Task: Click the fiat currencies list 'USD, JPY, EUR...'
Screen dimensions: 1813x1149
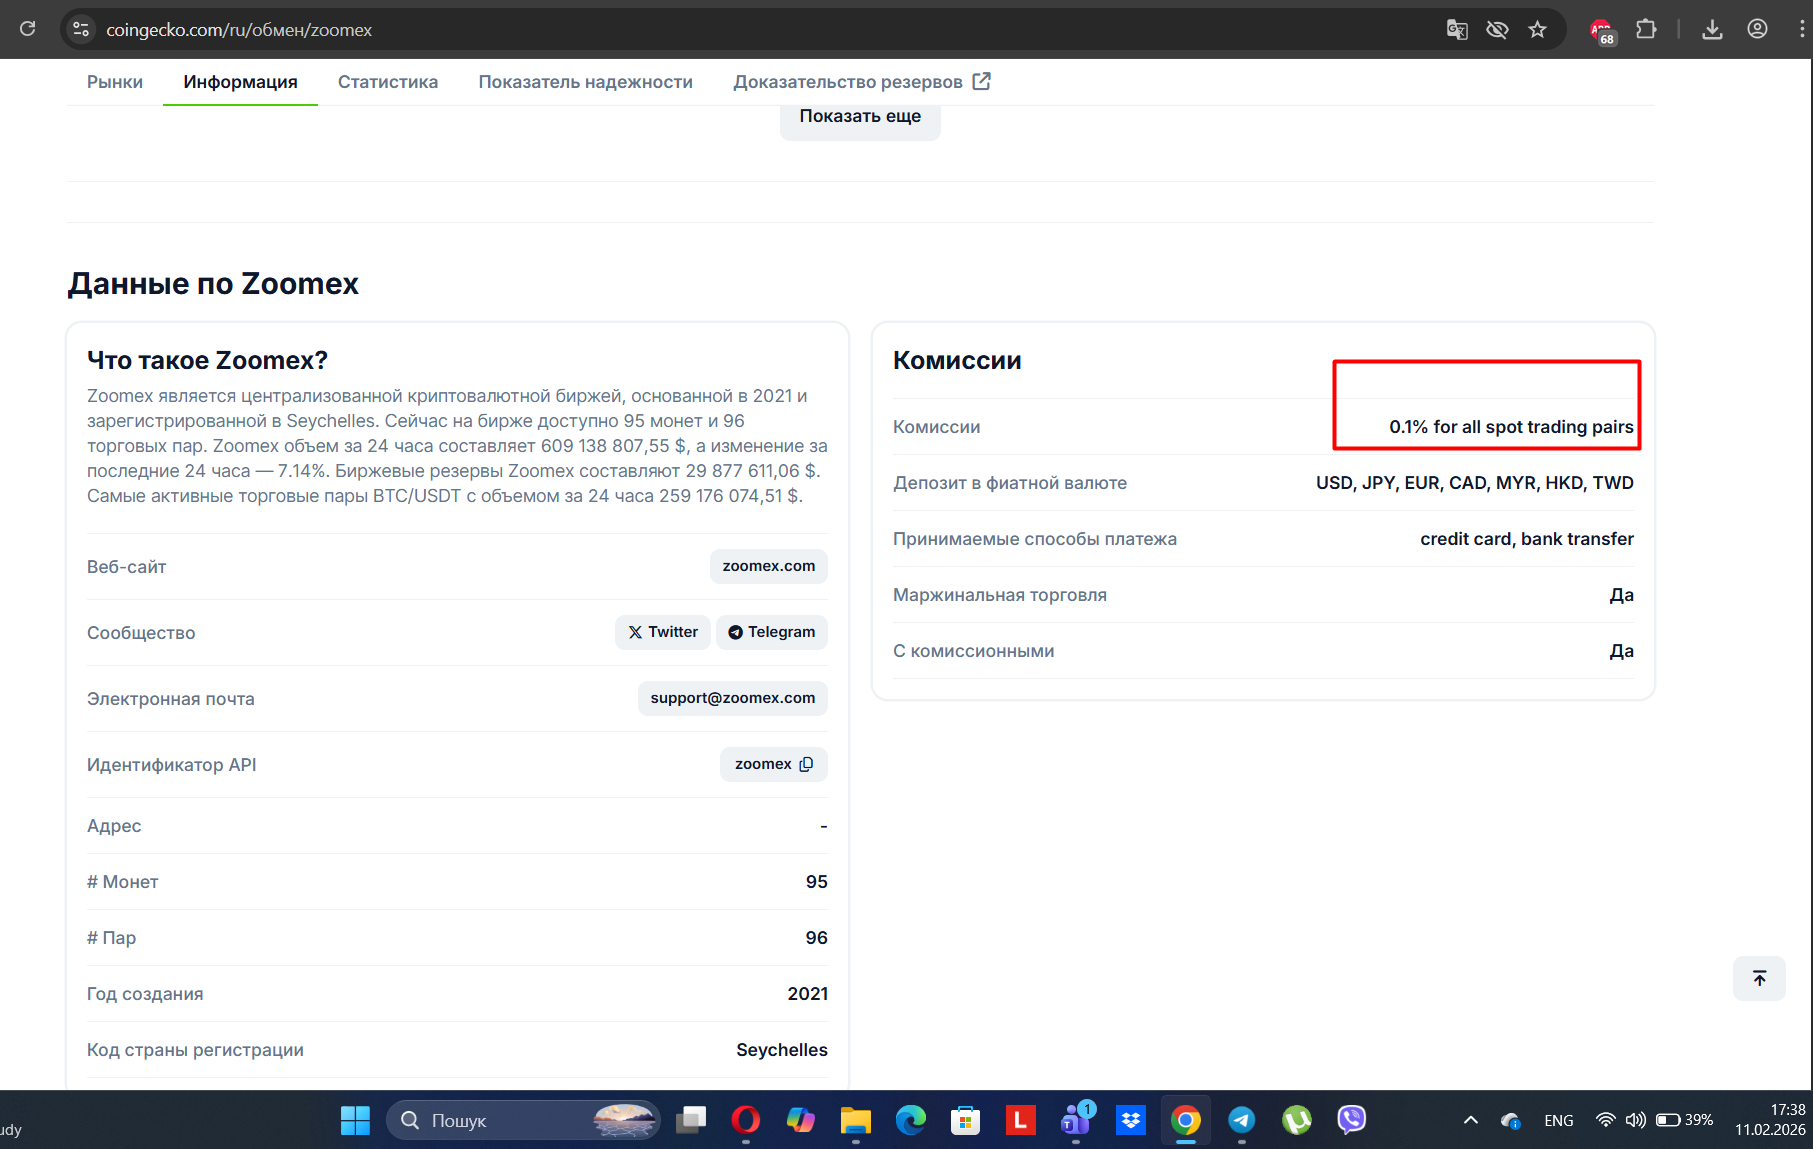Action: click(1475, 483)
